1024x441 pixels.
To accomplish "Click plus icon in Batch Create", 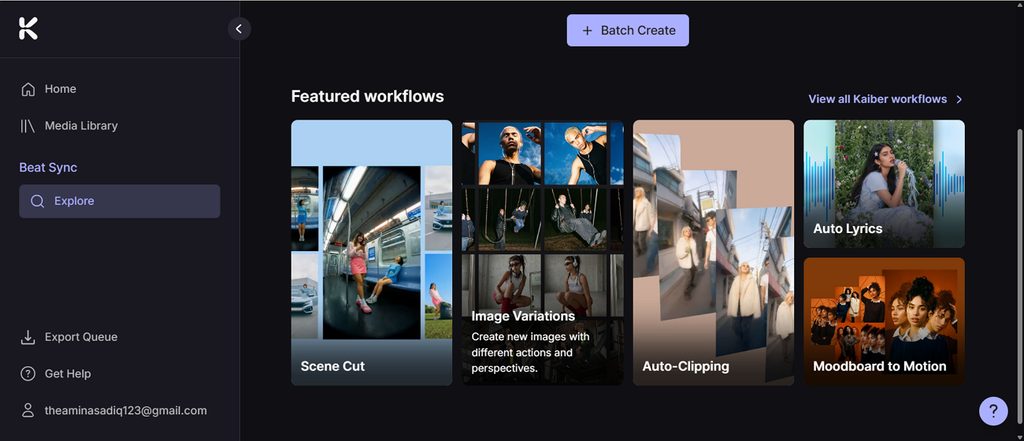I will (x=587, y=31).
